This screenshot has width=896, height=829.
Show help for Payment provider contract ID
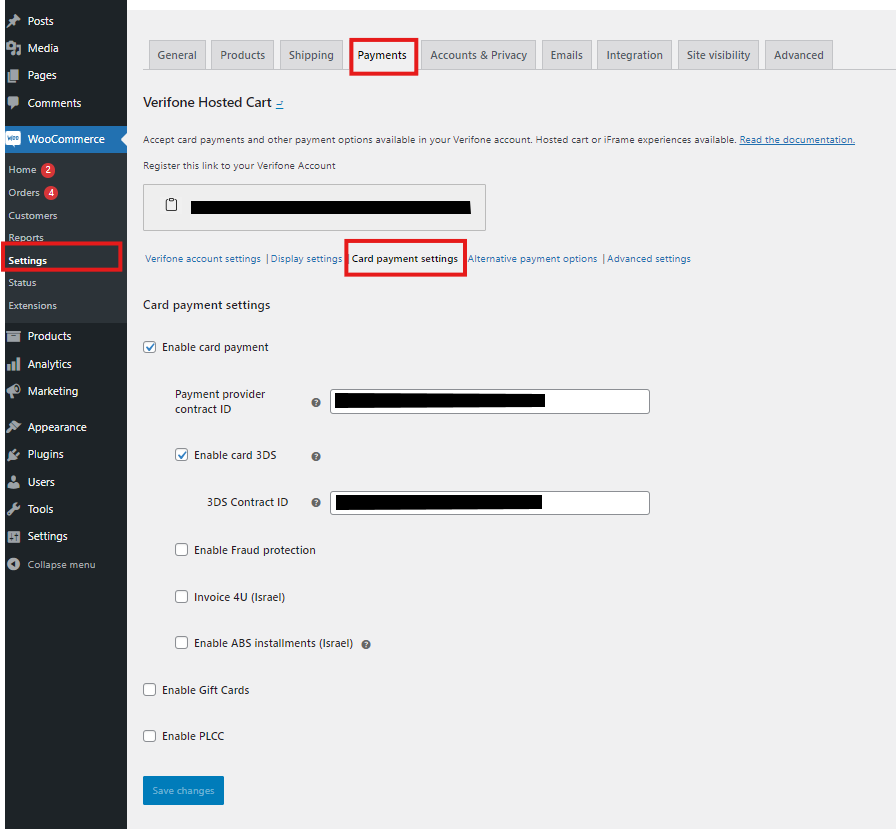pyautogui.click(x=316, y=403)
